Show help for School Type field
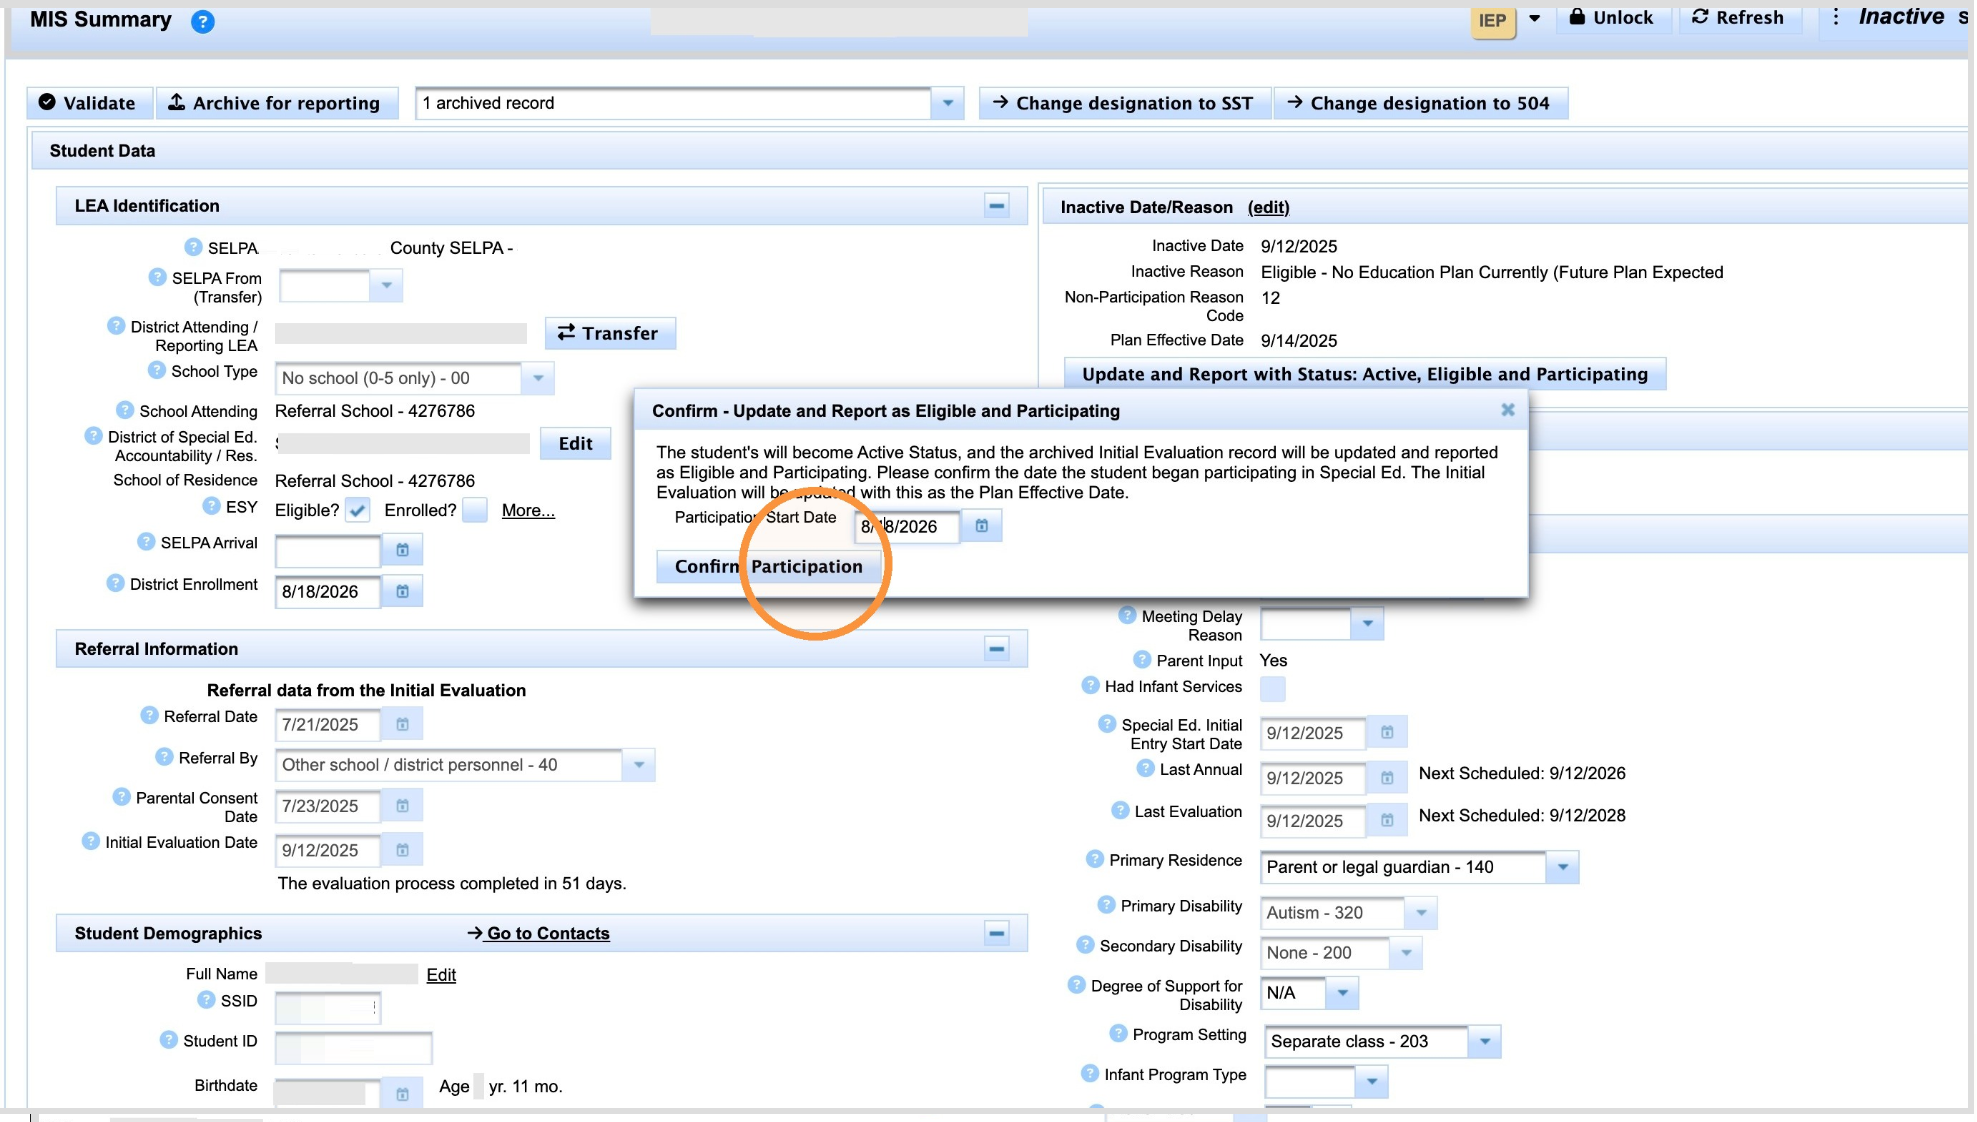The width and height of the screenshot is (1977, 1122). point(157,370)
